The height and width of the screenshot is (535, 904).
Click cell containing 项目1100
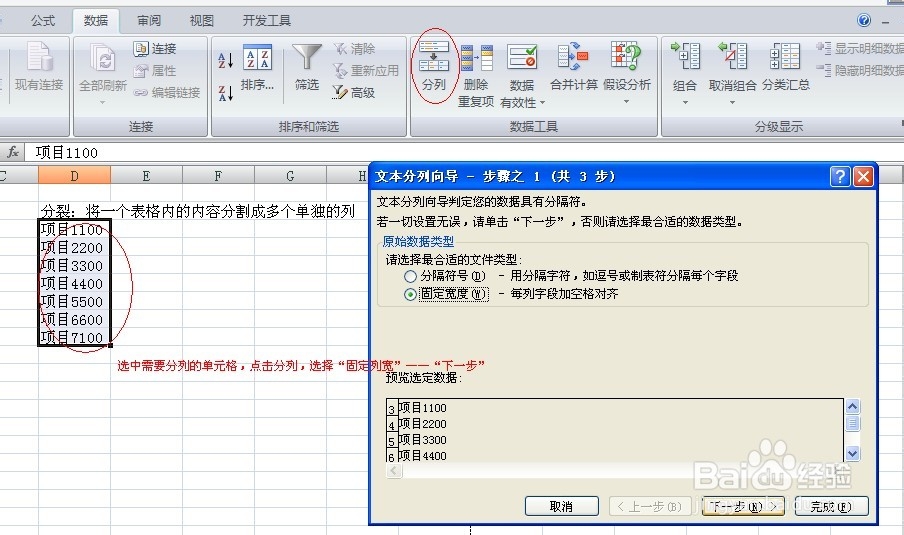[x=74, y=229]
